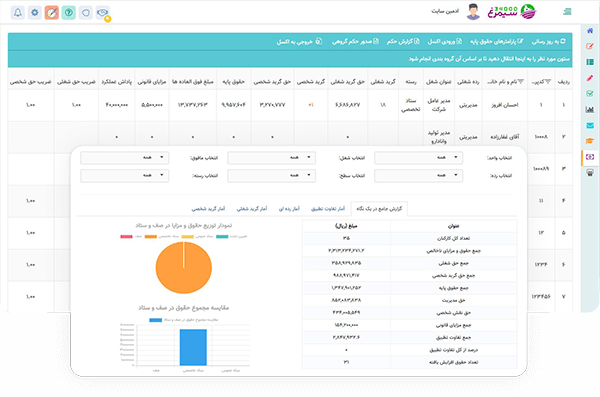This screenshot has width=600, height=397.
Task: Toggle the red صف legend swatch
Action: coord(126,237)
